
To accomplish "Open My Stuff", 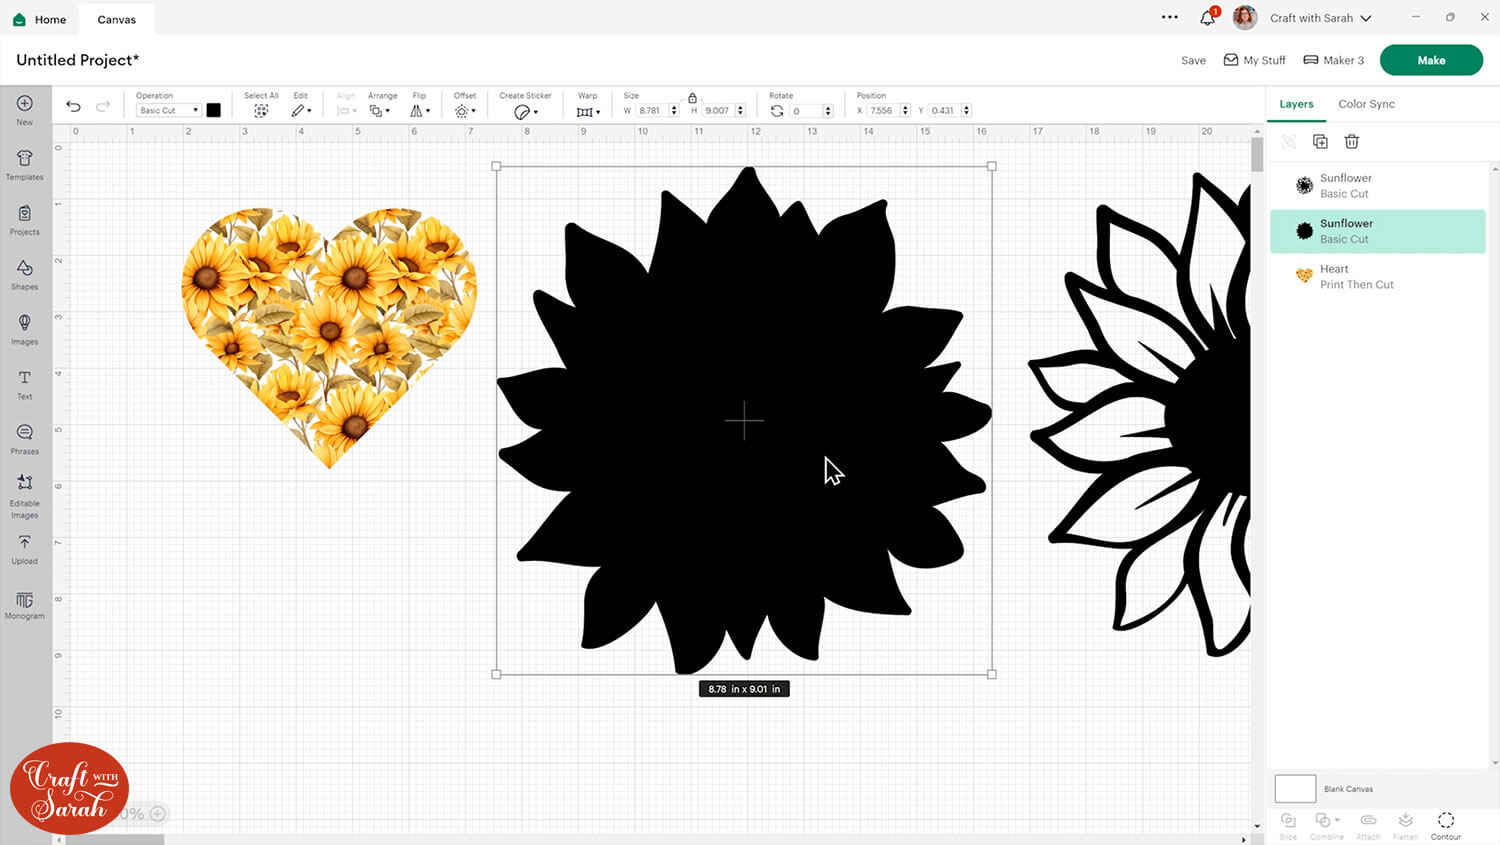I will click(1255, 60).
